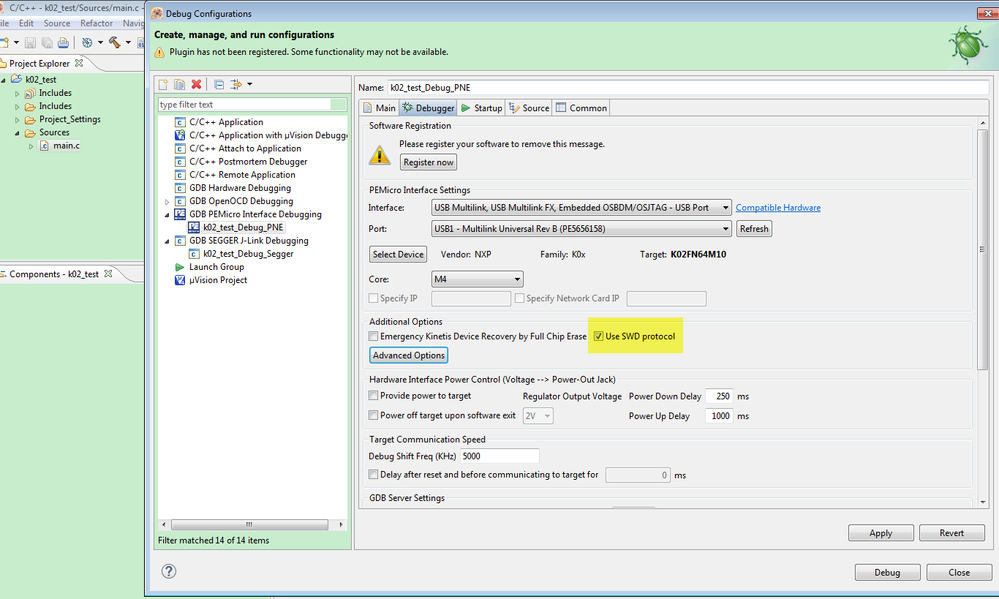
Task: Select C/C++ Attach to Application
Action: point(245,148)
